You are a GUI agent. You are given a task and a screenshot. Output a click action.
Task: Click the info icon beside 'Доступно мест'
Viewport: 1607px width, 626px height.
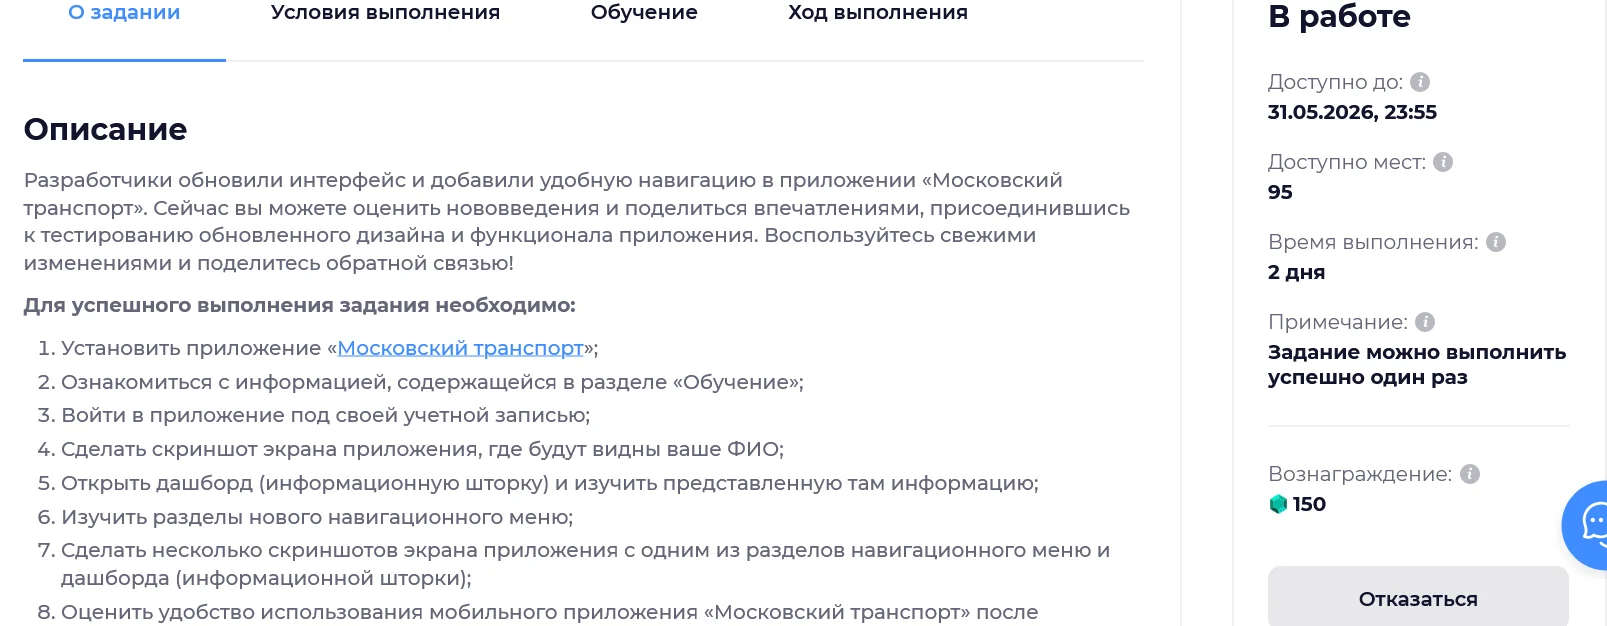coord(1443,162)
